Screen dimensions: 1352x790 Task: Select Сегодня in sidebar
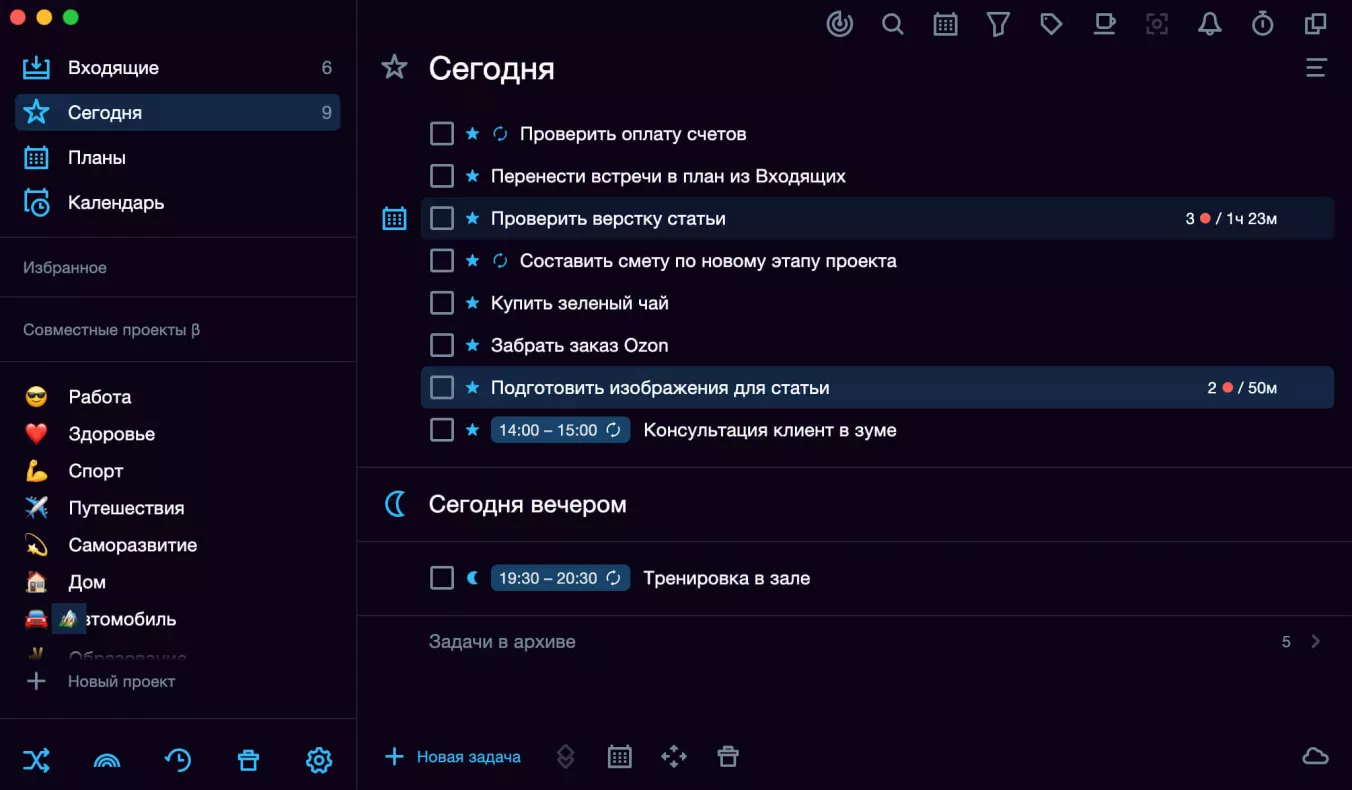pos(178,113)
